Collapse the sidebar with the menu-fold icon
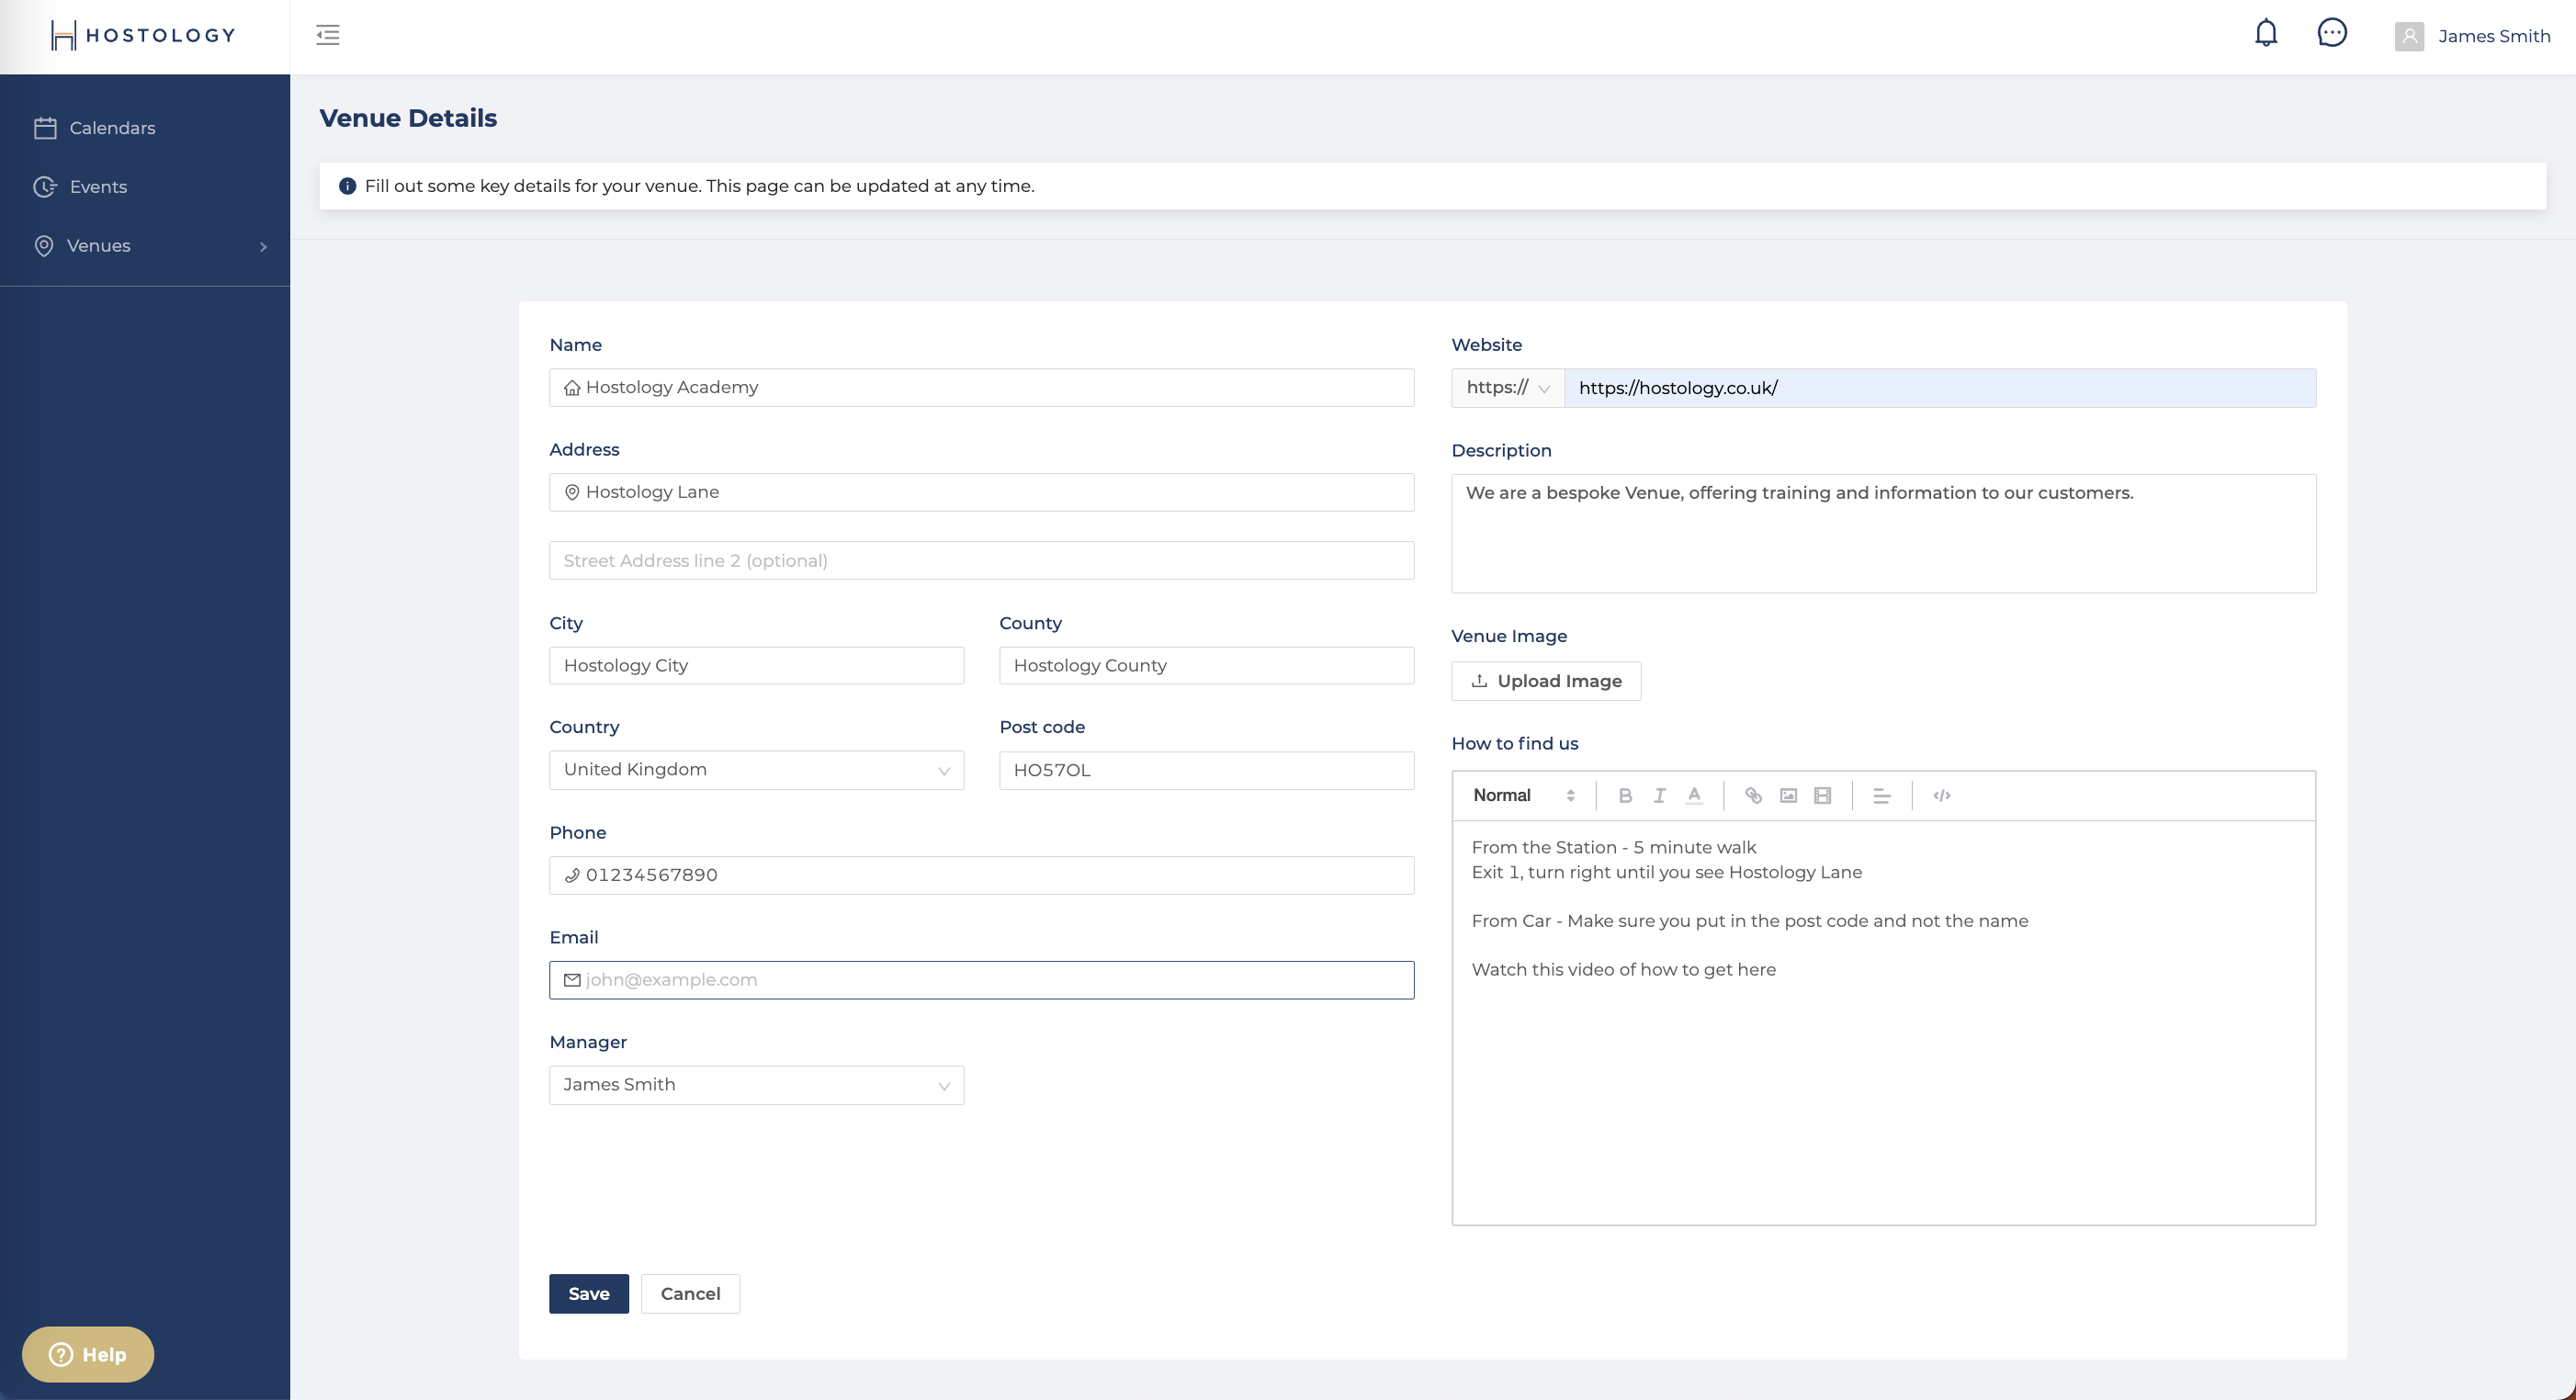2576x1400 pixels. [328, 35]
